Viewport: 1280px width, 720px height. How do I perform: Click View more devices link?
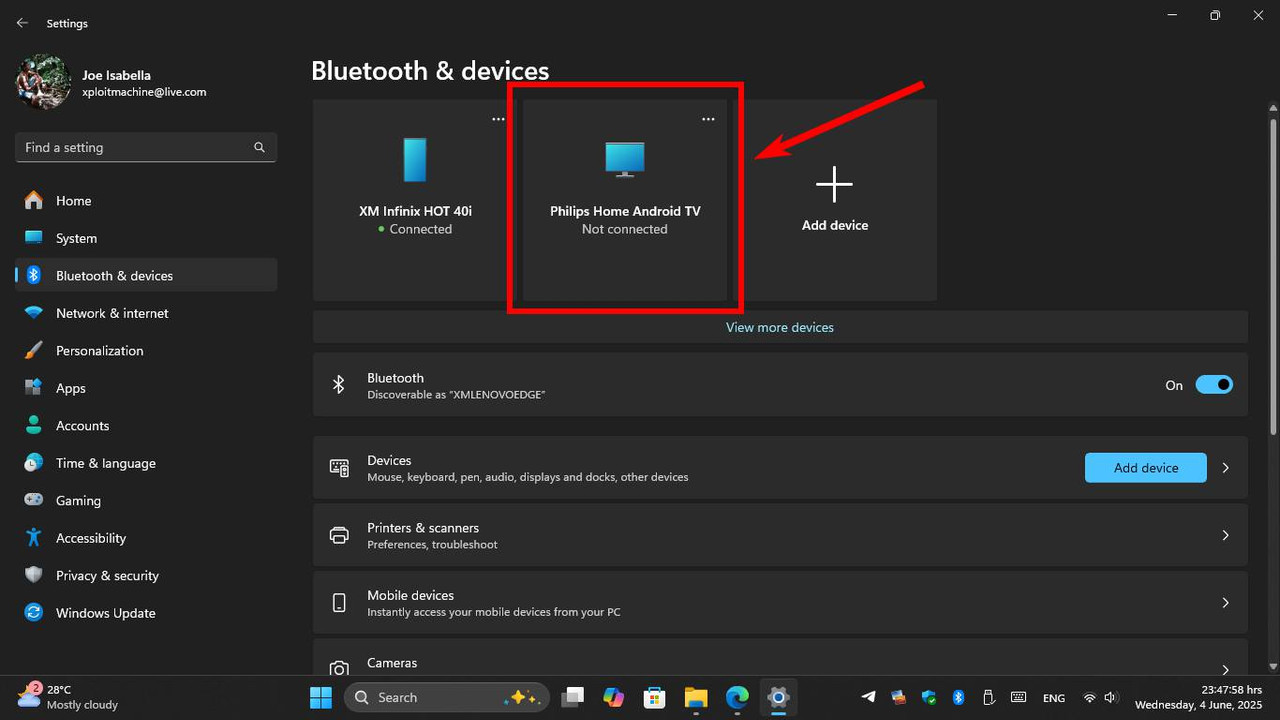tap(780, 327)
